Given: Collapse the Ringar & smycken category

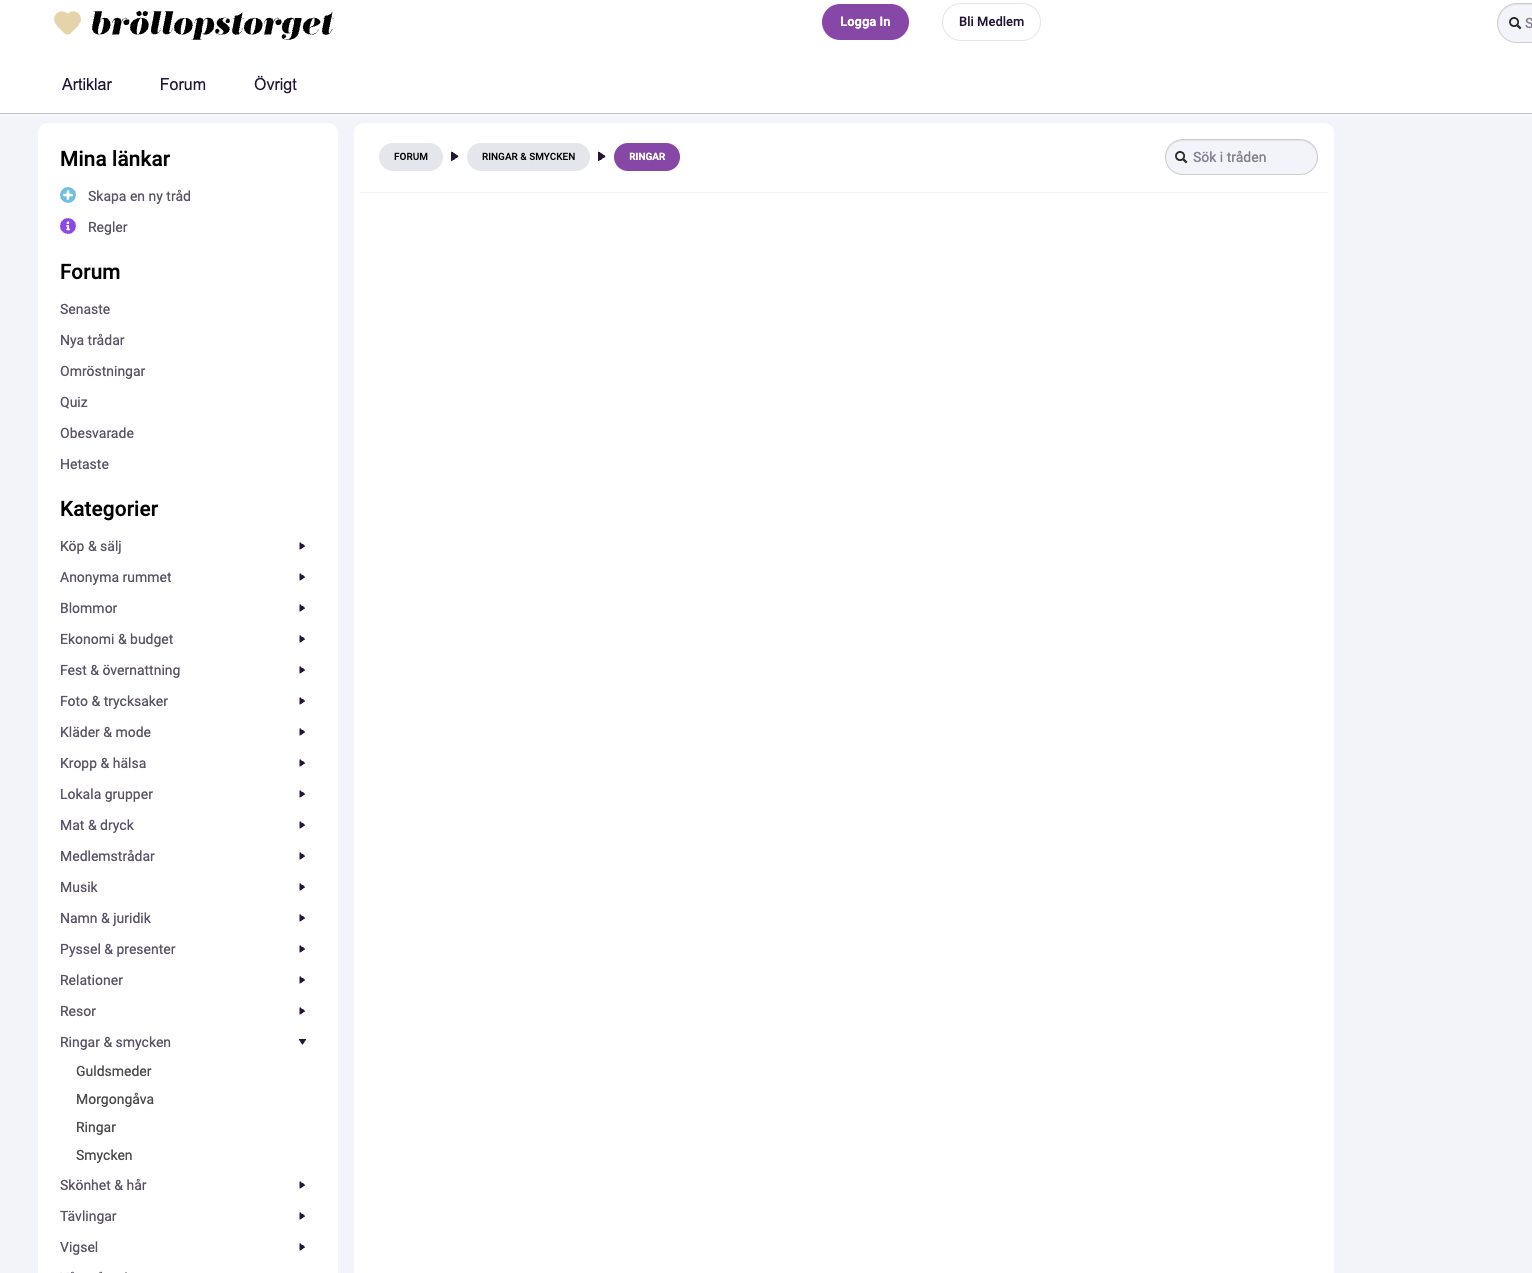Looking at the screenshot, I should click(x=302, y=1042).
